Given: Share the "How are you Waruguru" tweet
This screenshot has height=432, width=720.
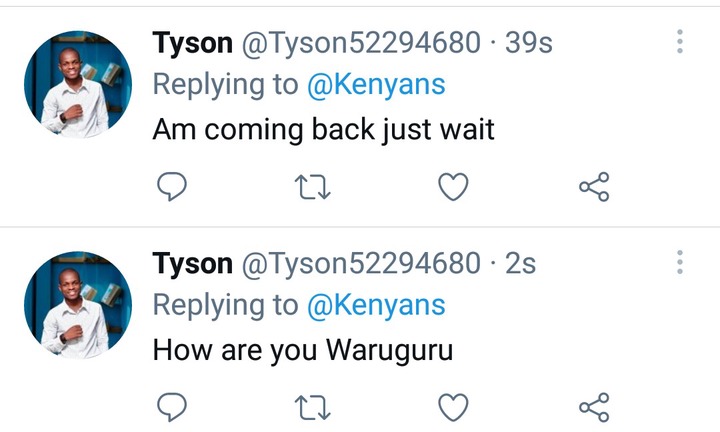Looking at the screenshot, I should [x=594, y=408].
